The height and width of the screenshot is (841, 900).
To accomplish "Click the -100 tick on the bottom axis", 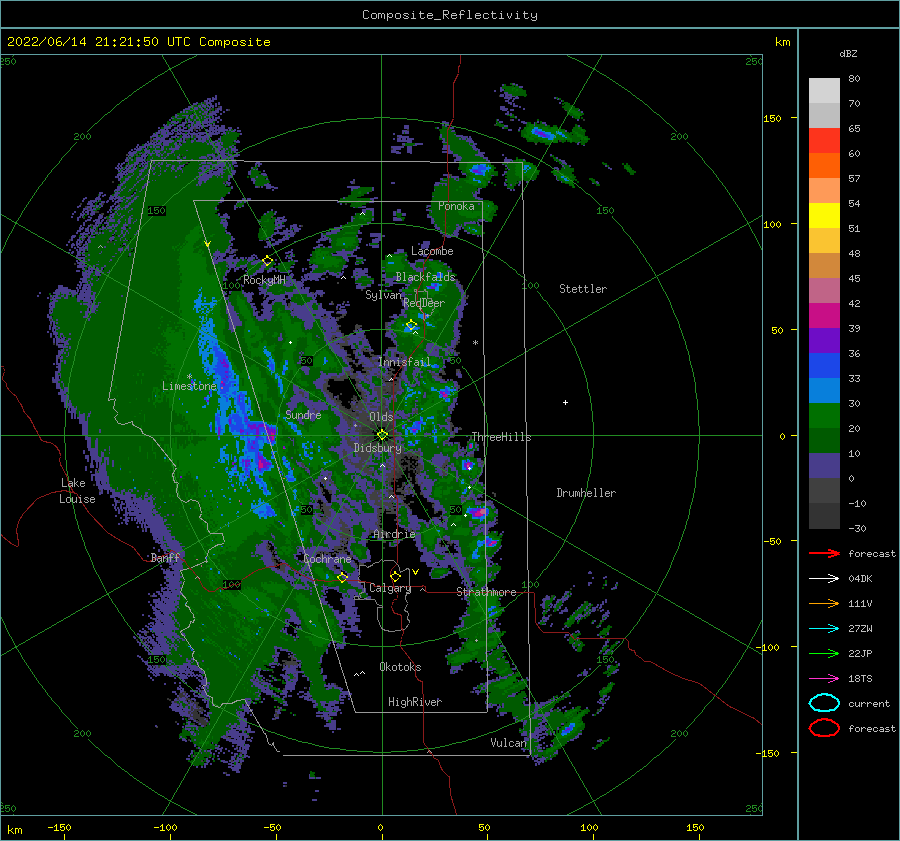I will (x=165, y=828).
